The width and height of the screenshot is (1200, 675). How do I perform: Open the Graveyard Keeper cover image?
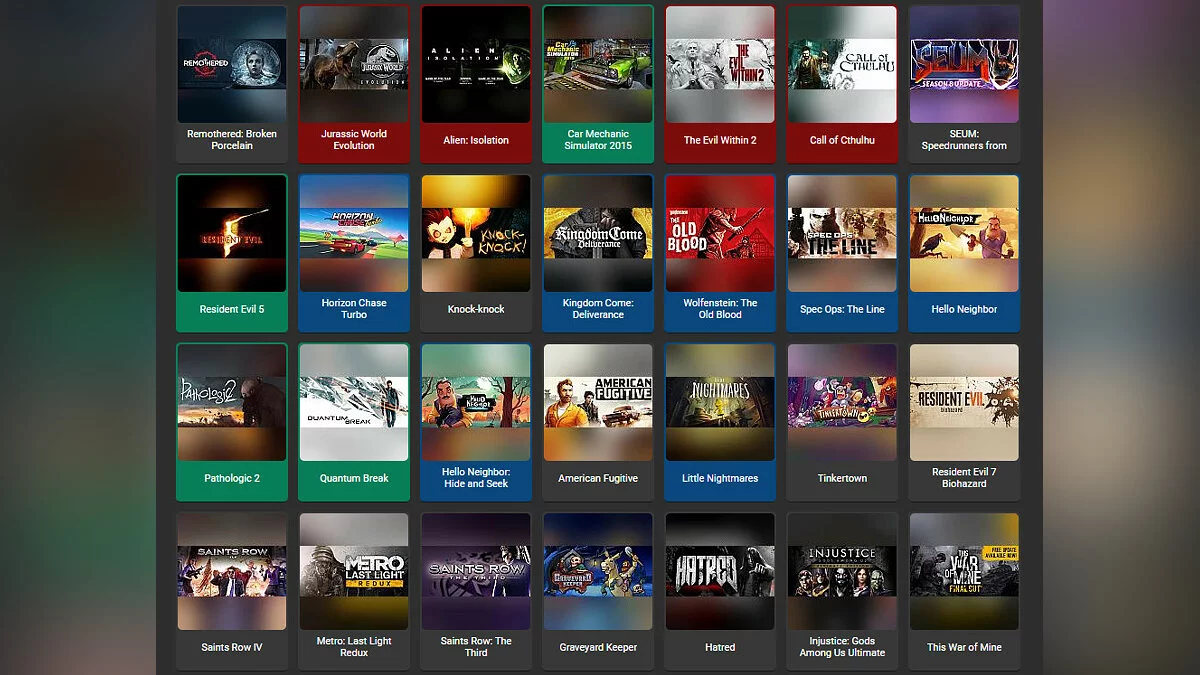(x=598, y=571)
